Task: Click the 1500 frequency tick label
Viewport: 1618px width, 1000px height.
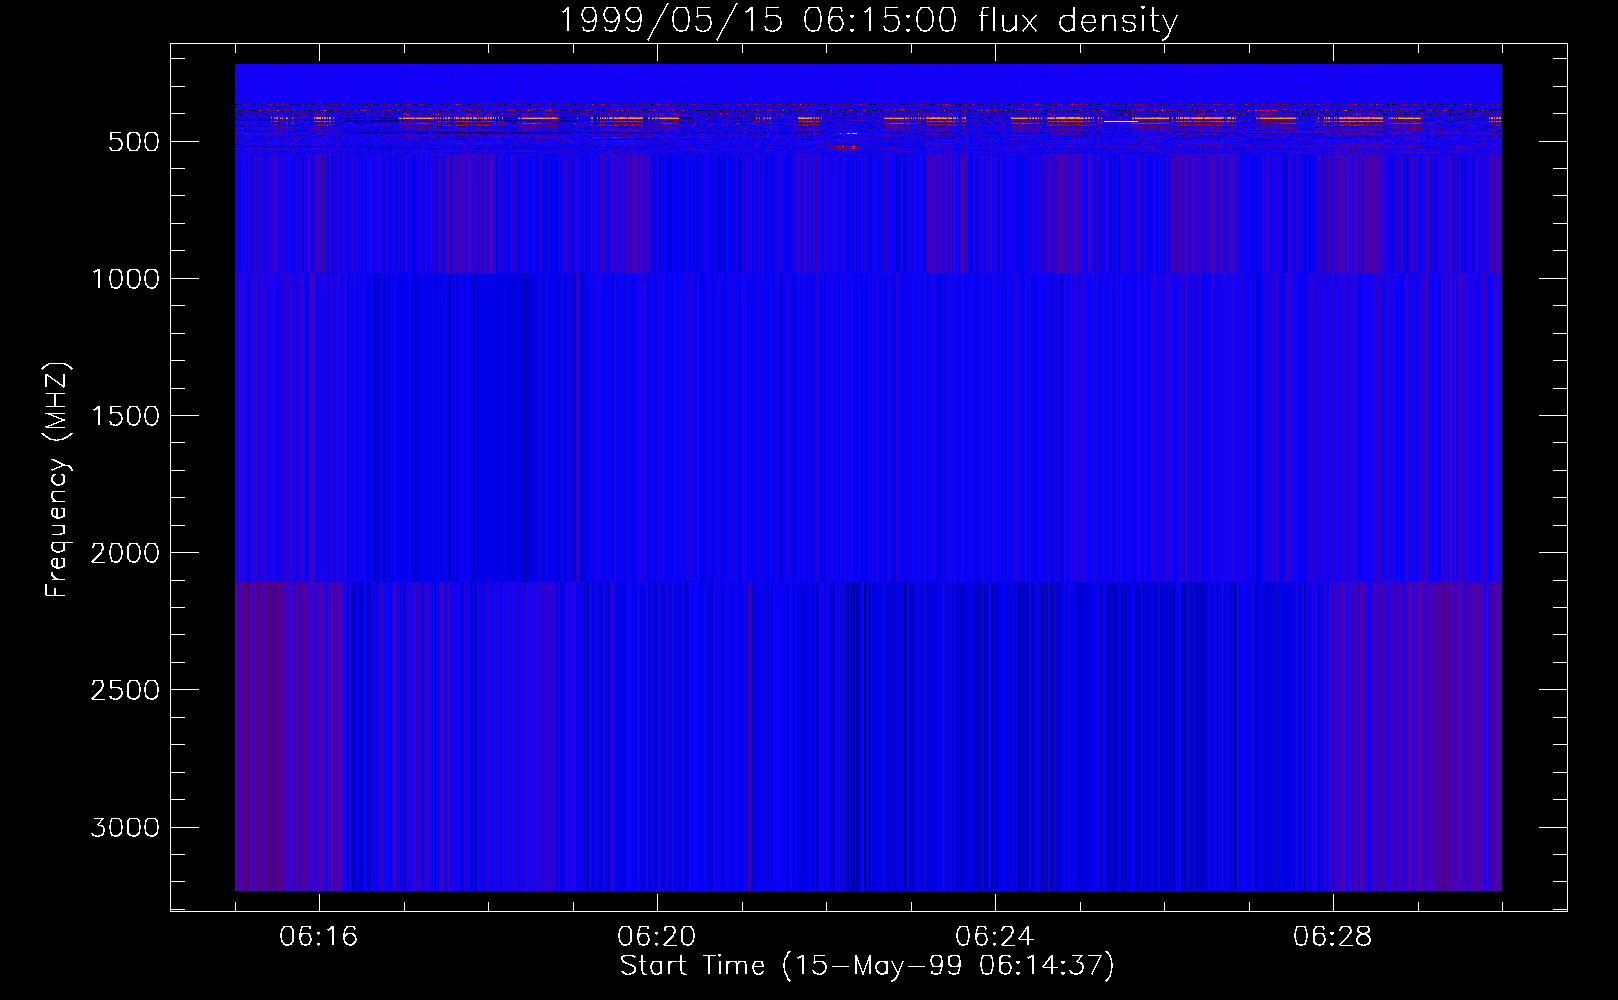Action: click(x=125, y=416)
